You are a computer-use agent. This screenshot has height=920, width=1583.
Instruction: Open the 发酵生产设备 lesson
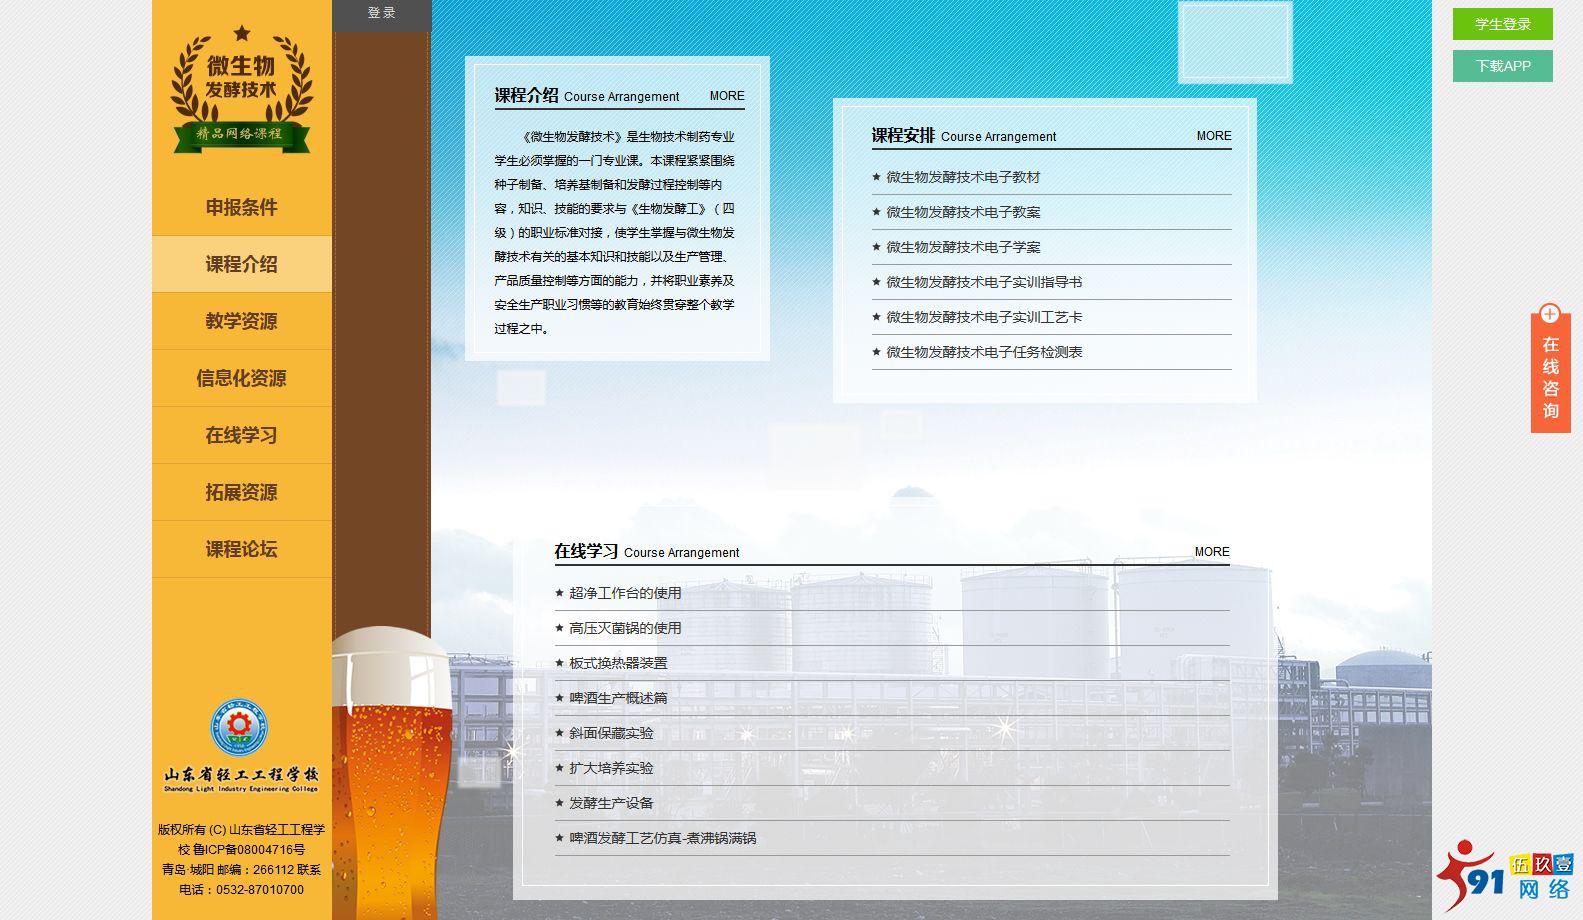tap(611, 803)
